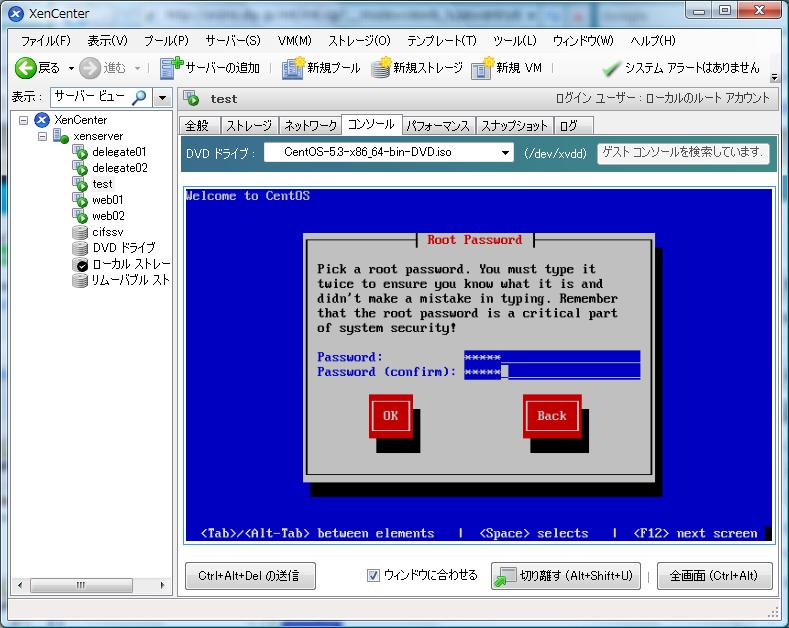789x628 pixels.
Task: Select the web02 label in the tree
Action: (x=108, y=216)
